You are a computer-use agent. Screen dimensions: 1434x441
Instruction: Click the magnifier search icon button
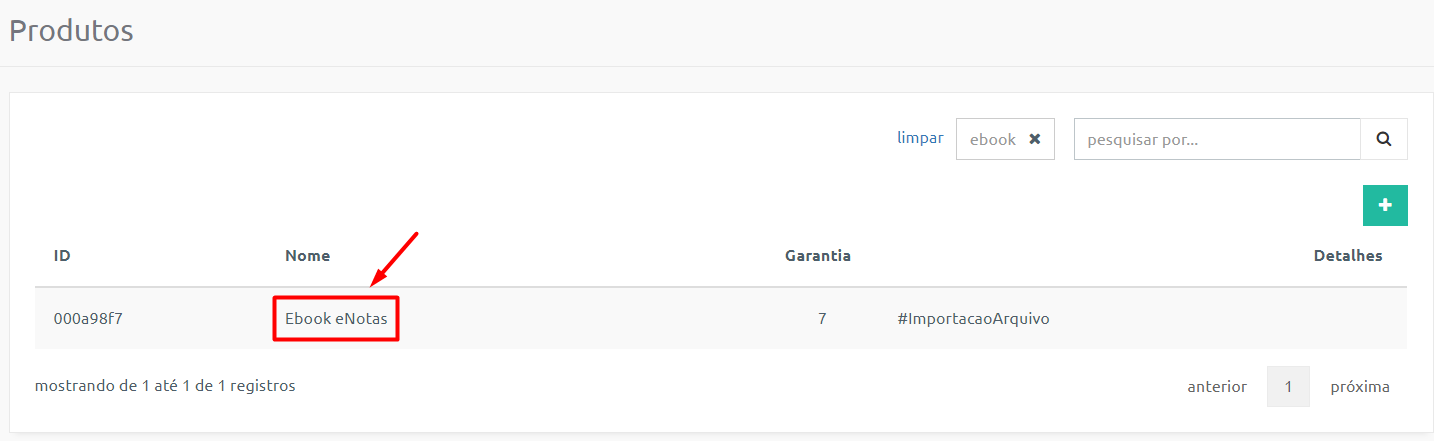1384,139
